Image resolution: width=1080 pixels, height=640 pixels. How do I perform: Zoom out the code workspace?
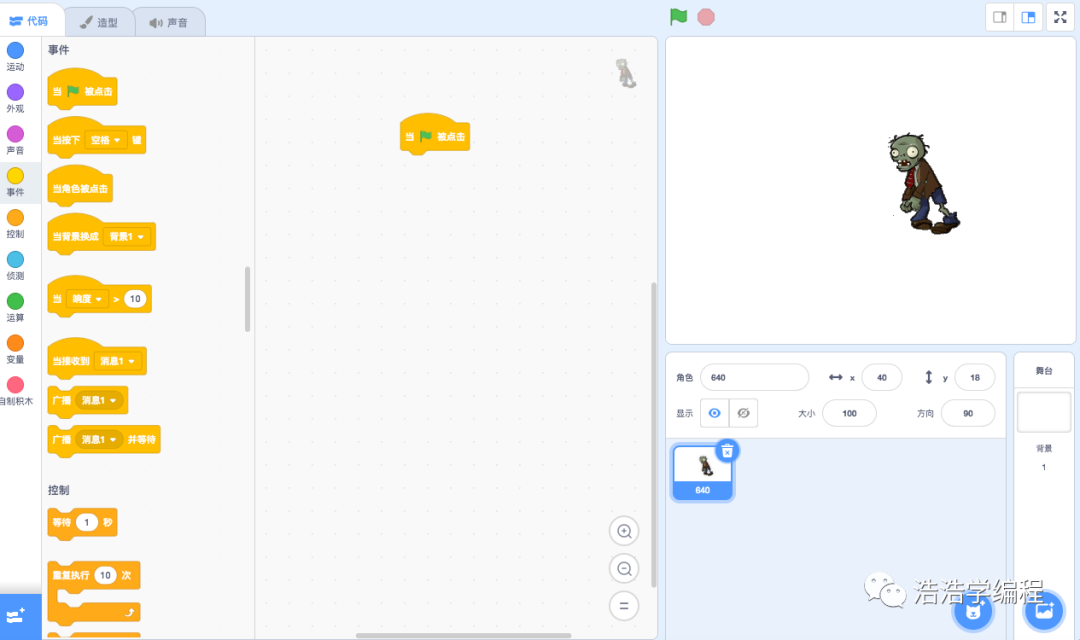point(624,568)
